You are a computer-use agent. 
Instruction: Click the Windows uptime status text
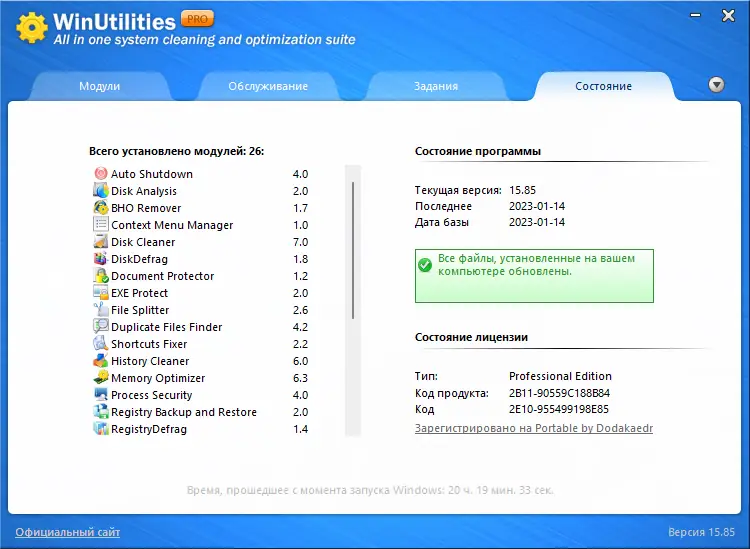370,490
